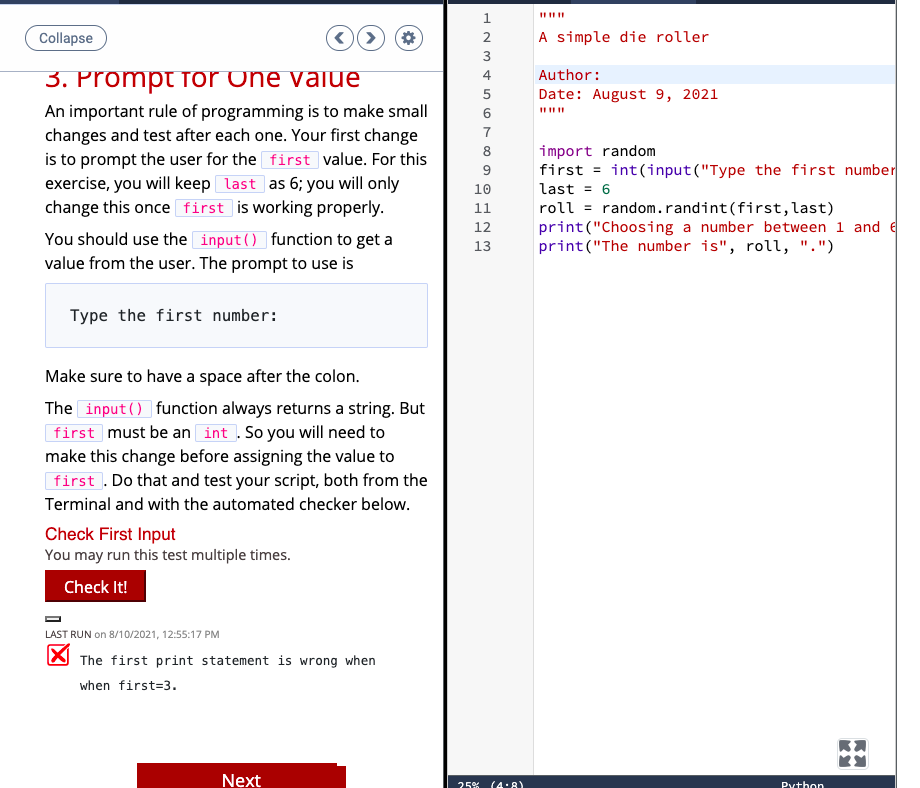Open the Python language selector in the status bar
The width and height of the screenshot is (920, 788).
pyautogui.click(x=803, y=783)
